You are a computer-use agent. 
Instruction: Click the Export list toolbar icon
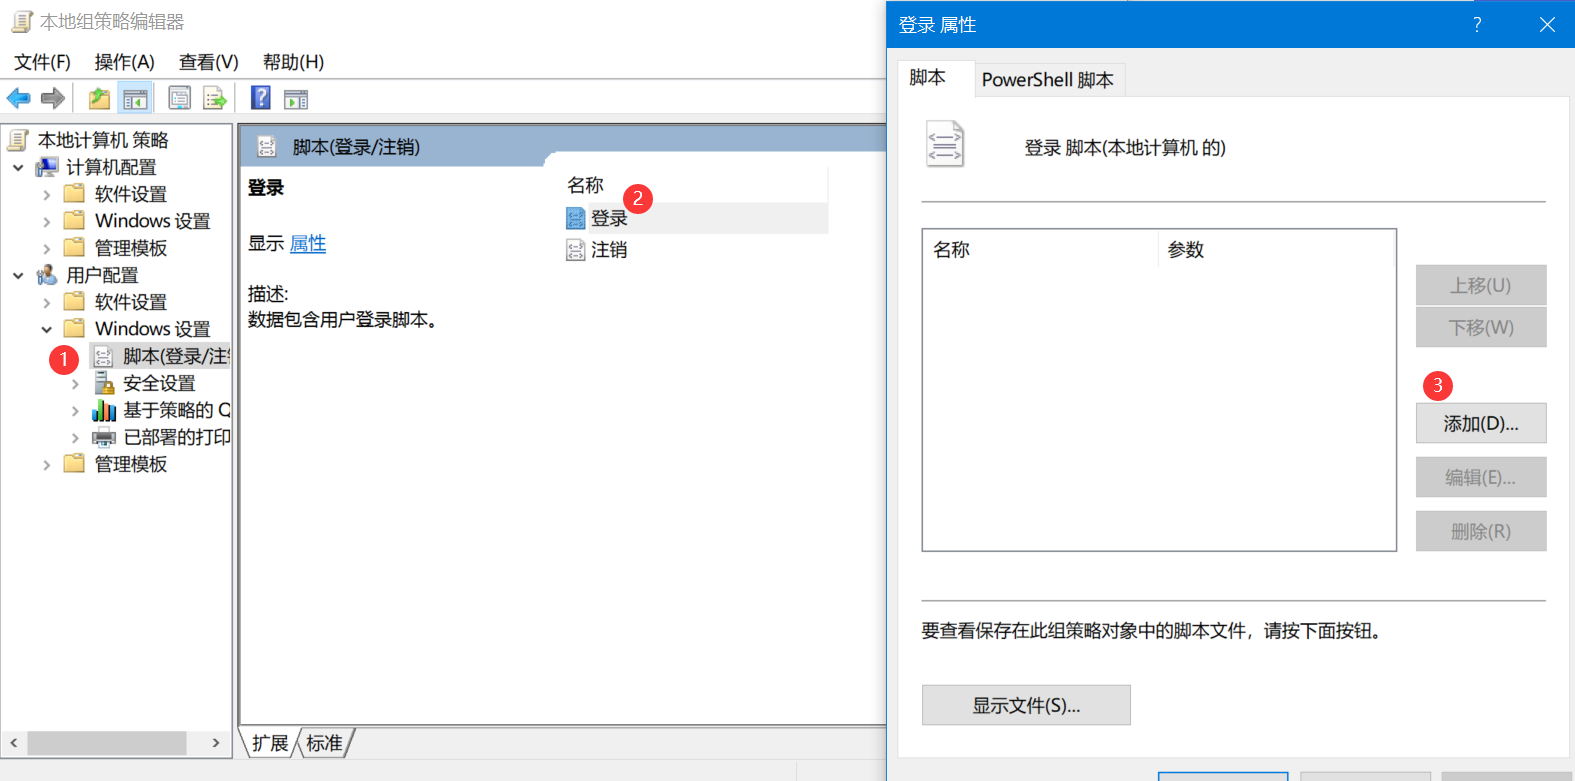pos(215,98)
